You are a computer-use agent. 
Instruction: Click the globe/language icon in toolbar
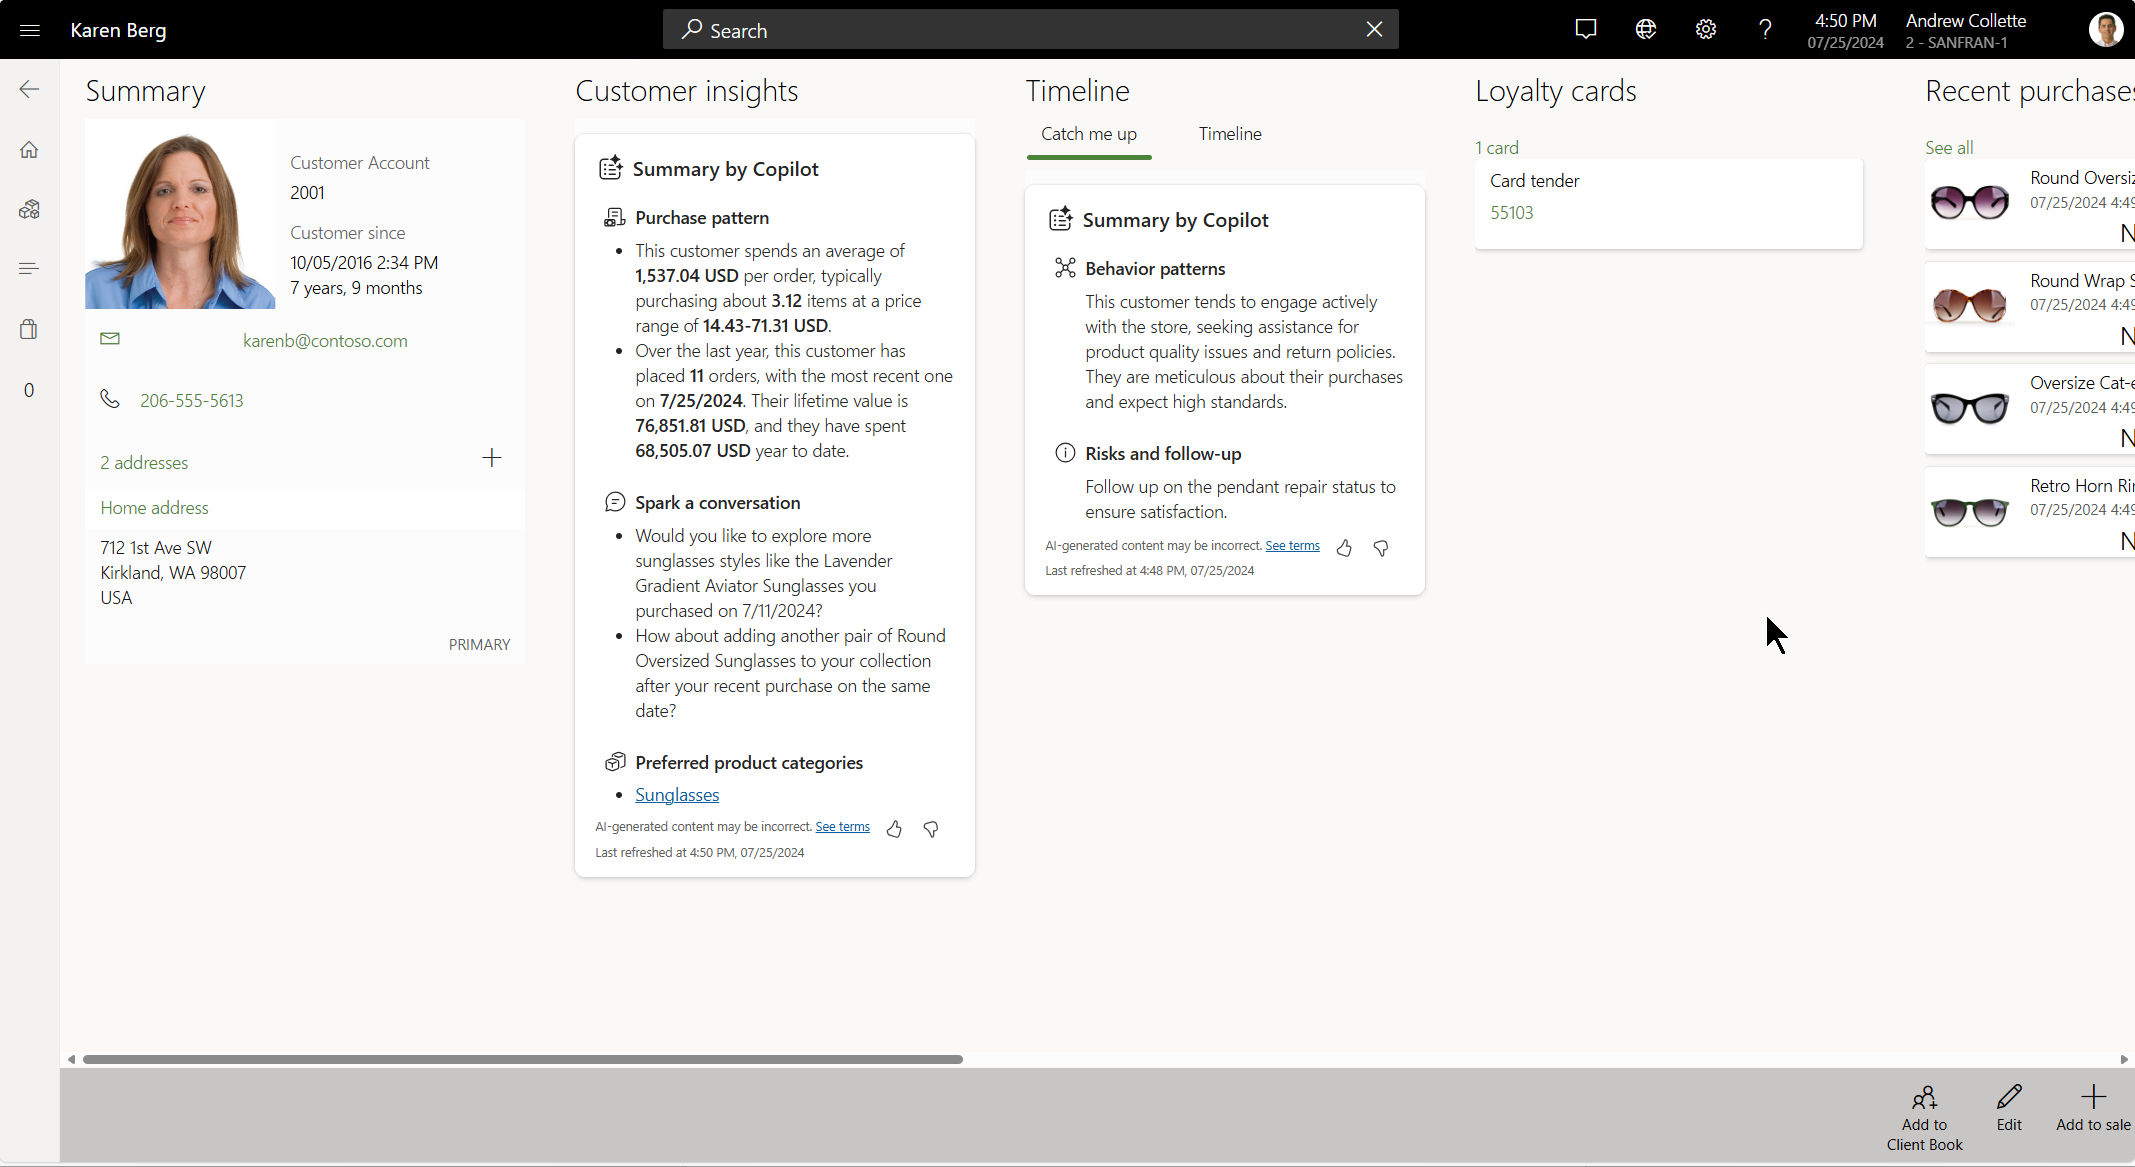click(x=1647, y=29)
